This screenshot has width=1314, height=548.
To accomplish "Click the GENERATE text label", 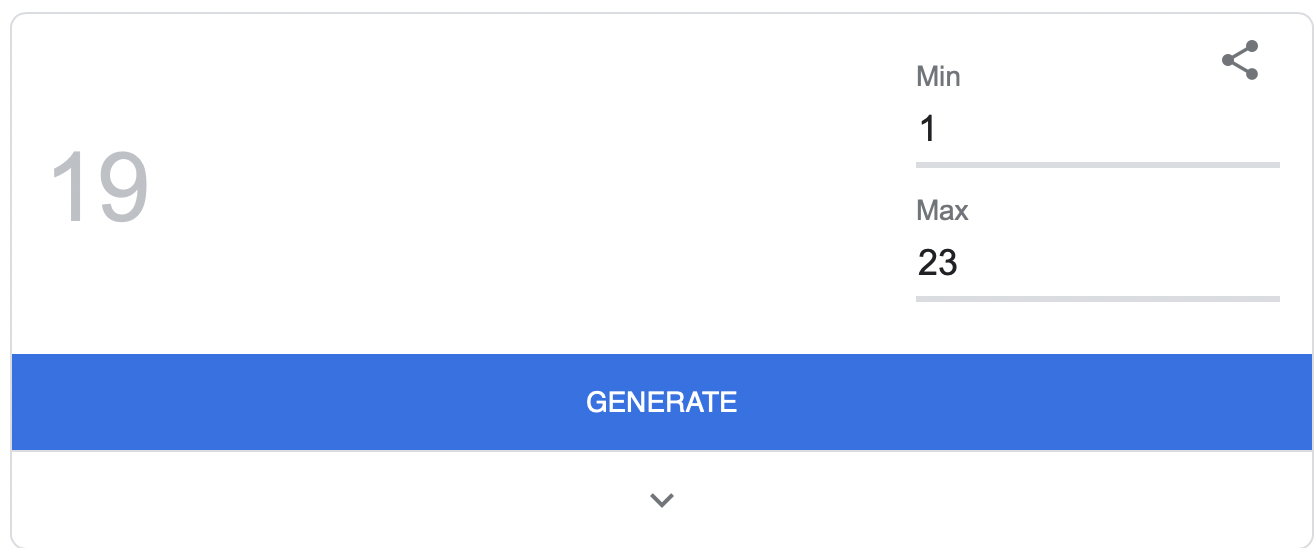I will tap(661, 402).
